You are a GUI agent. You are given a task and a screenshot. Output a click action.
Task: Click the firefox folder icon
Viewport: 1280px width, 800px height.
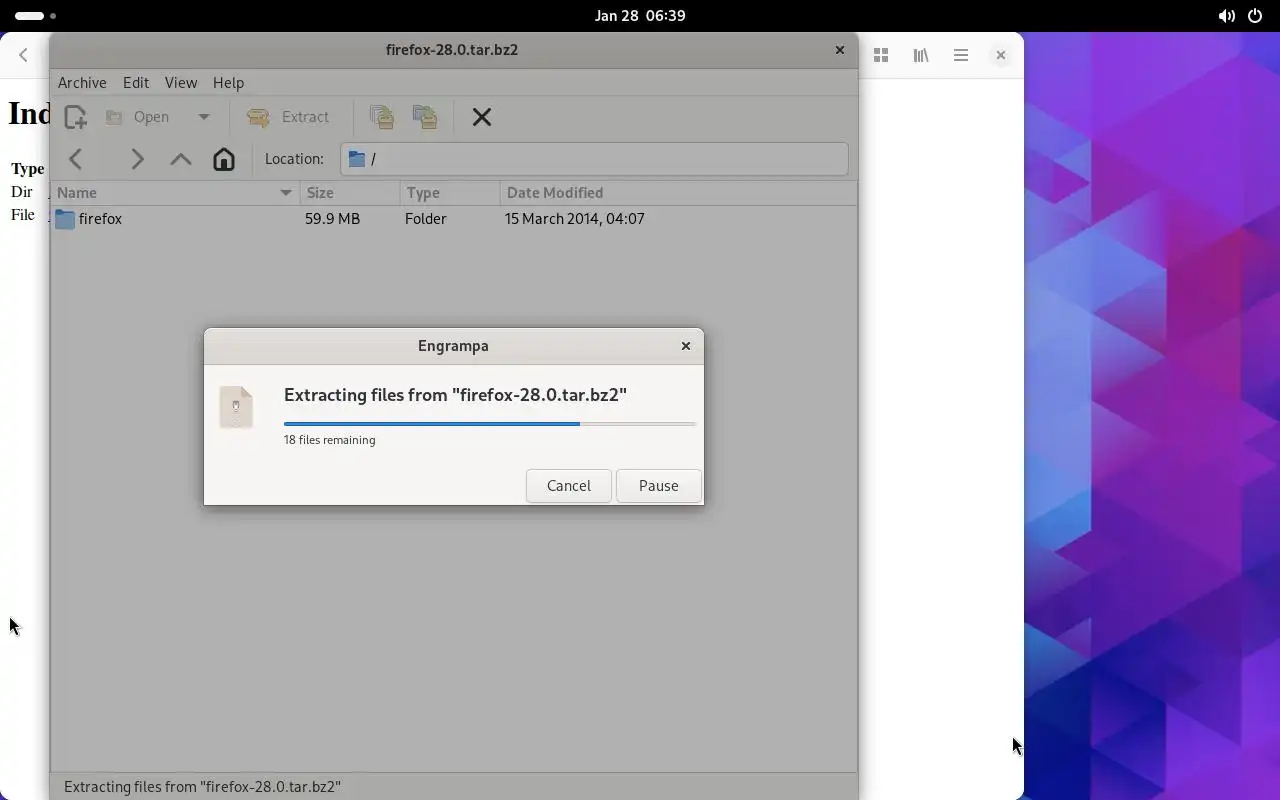click(65, 219)
